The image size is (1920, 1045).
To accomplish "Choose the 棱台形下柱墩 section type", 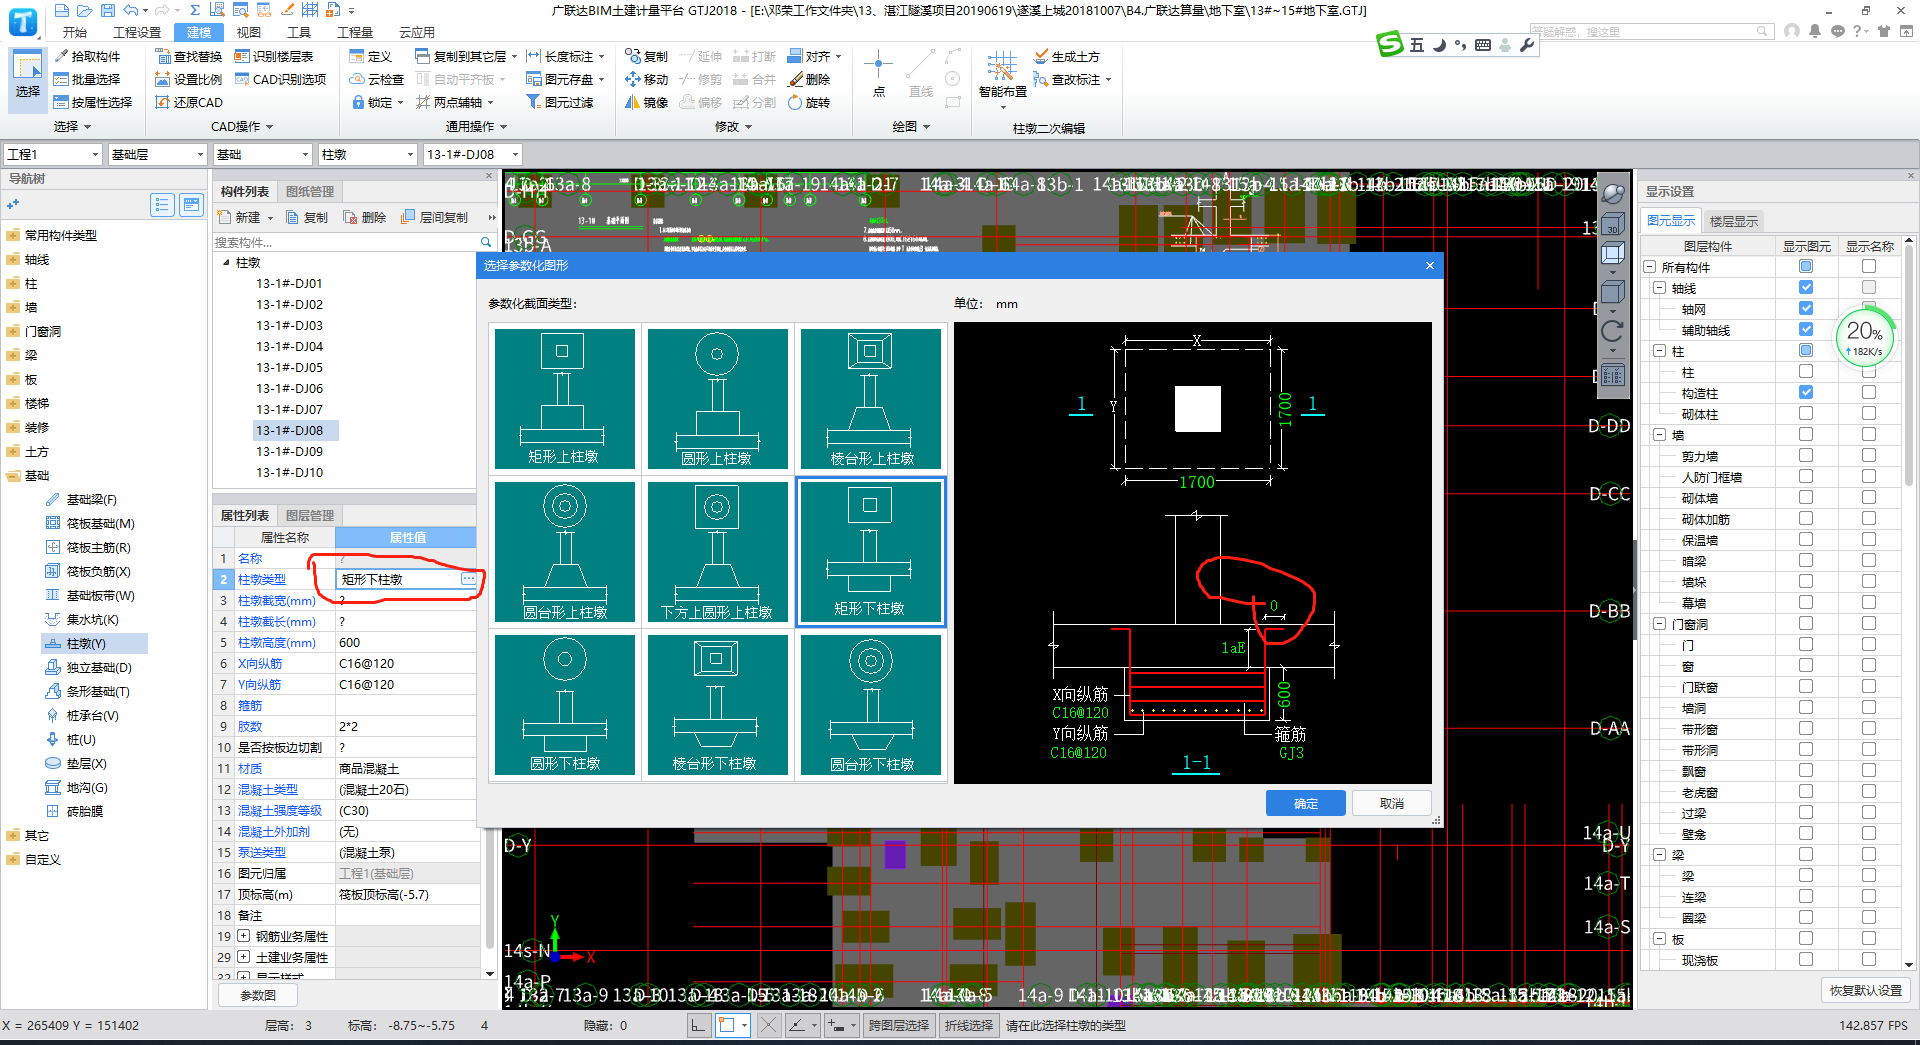I will tap(717, 705).
